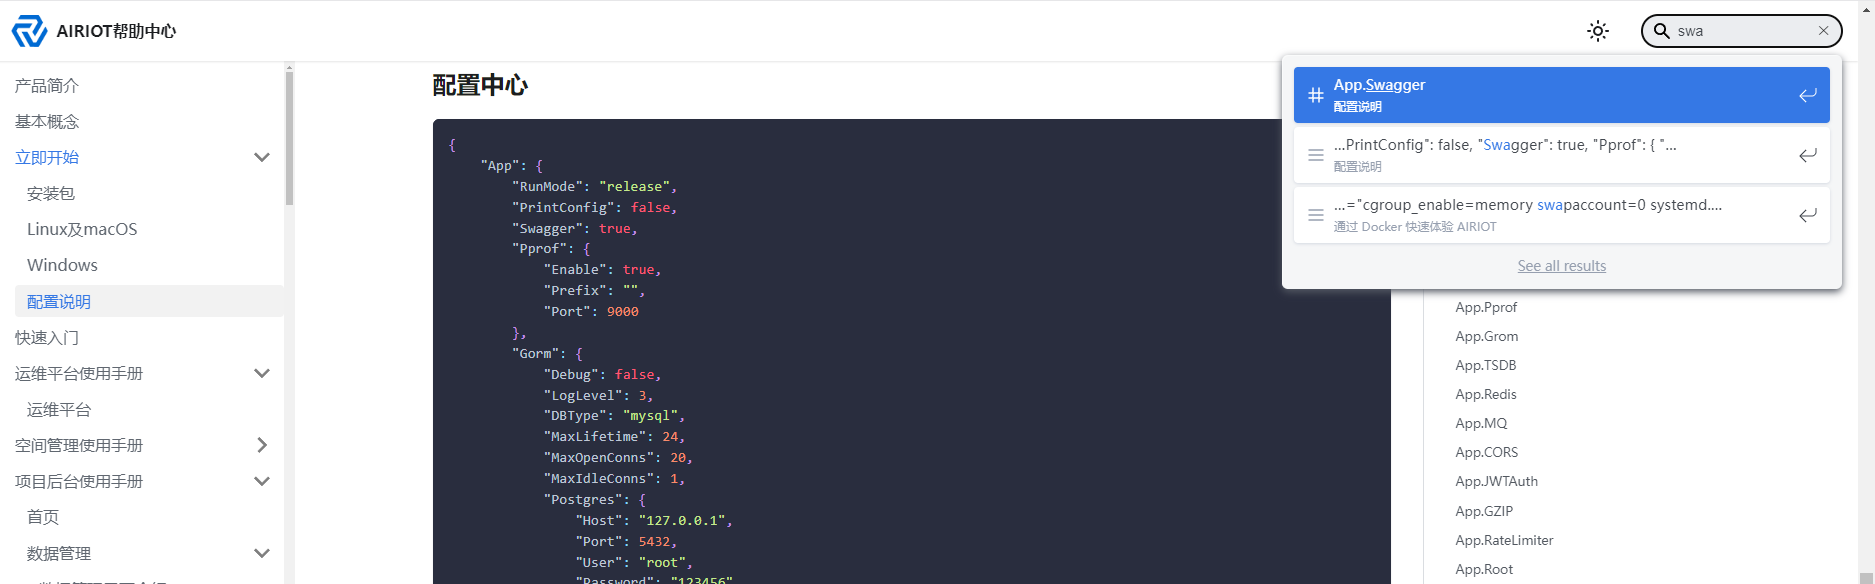Click enter-arrow icon on PrintConfig result

click(1807, 155)
